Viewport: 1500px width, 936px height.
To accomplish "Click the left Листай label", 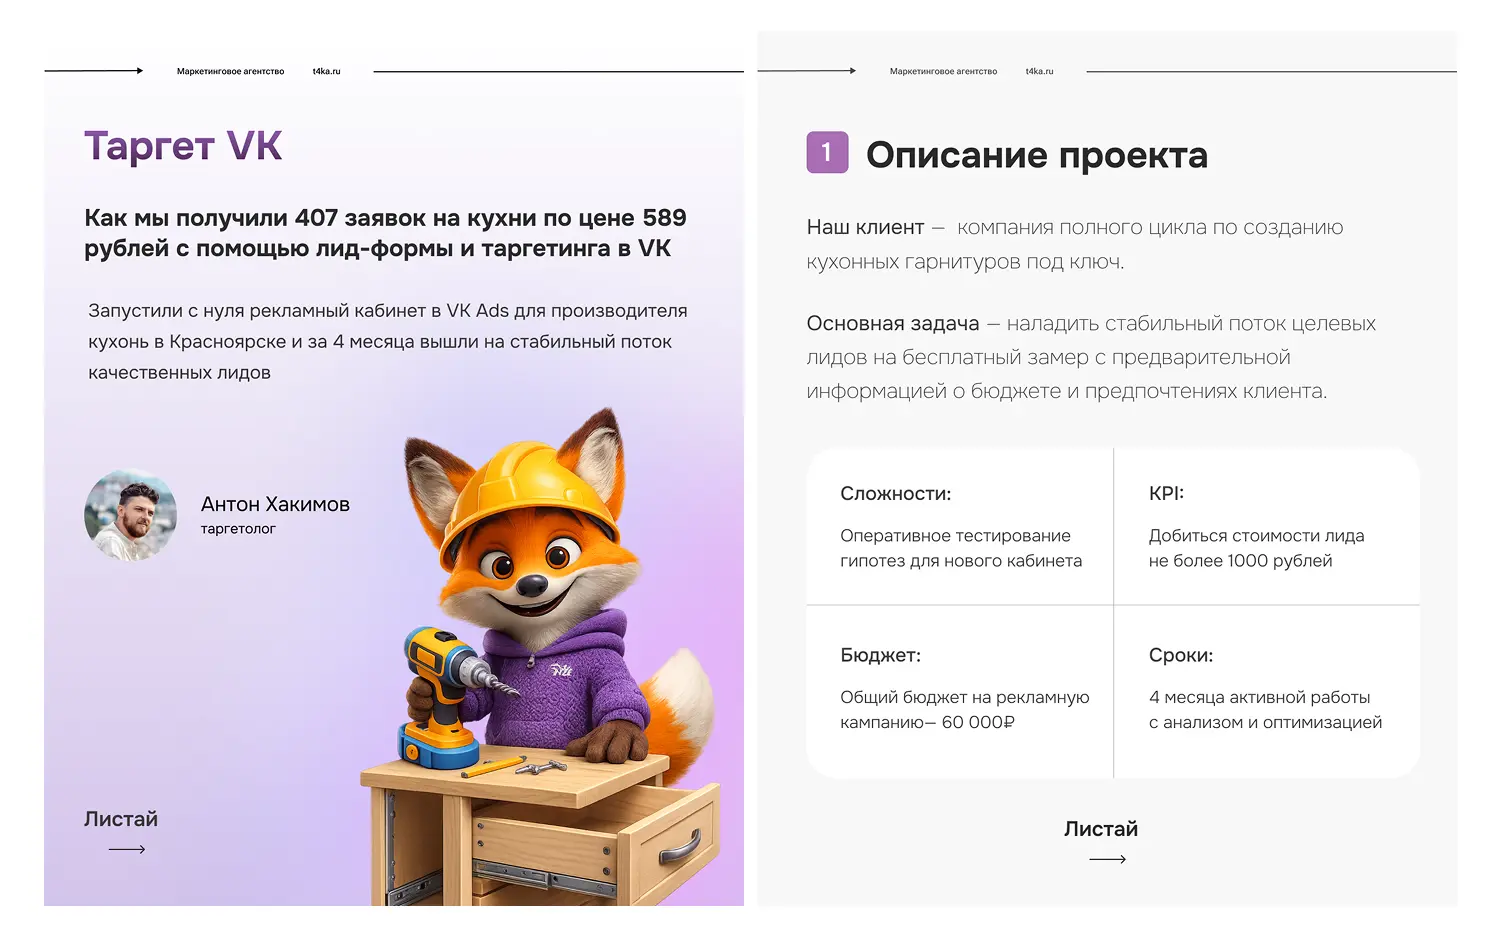I will coord(121,819).
